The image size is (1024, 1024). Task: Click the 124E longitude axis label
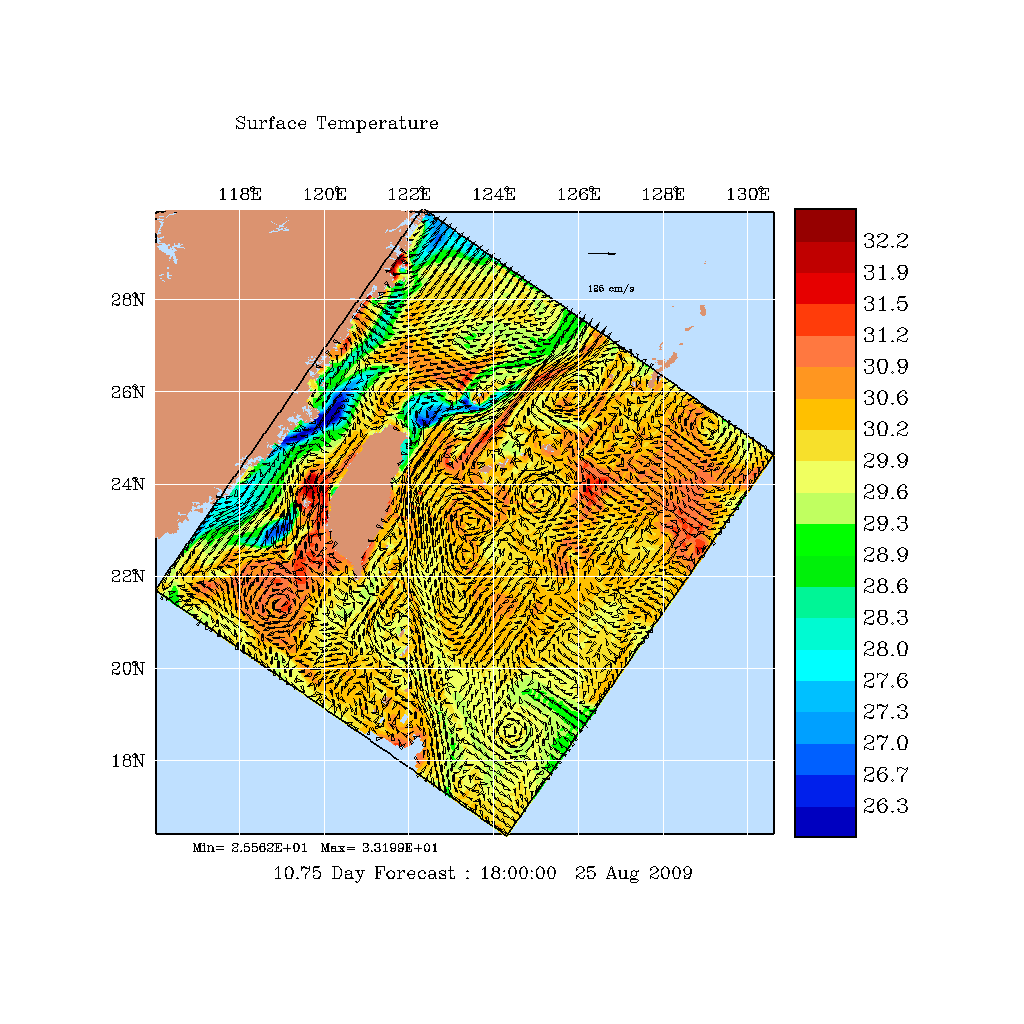[494, 195]
